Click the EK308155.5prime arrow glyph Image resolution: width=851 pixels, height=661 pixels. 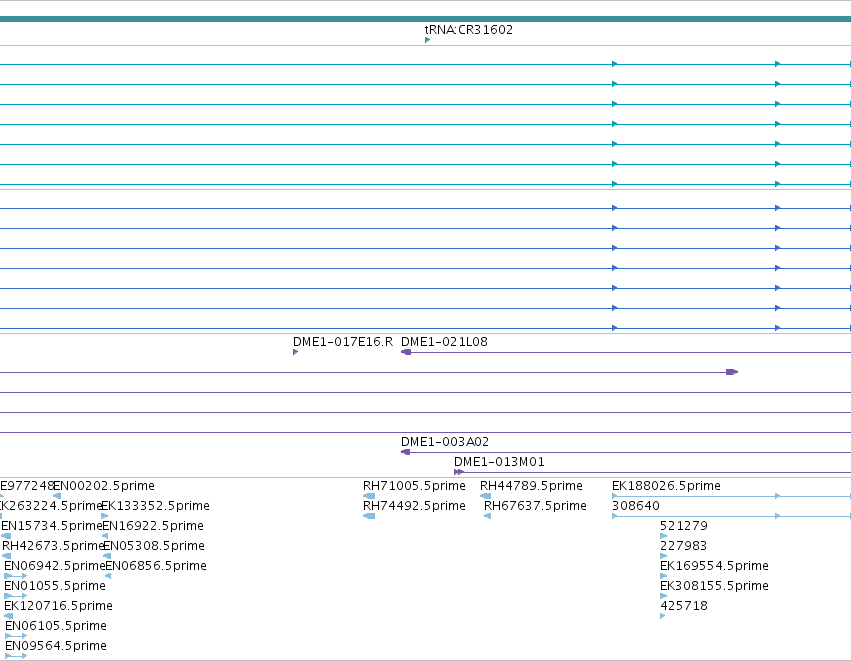(663, 596)
